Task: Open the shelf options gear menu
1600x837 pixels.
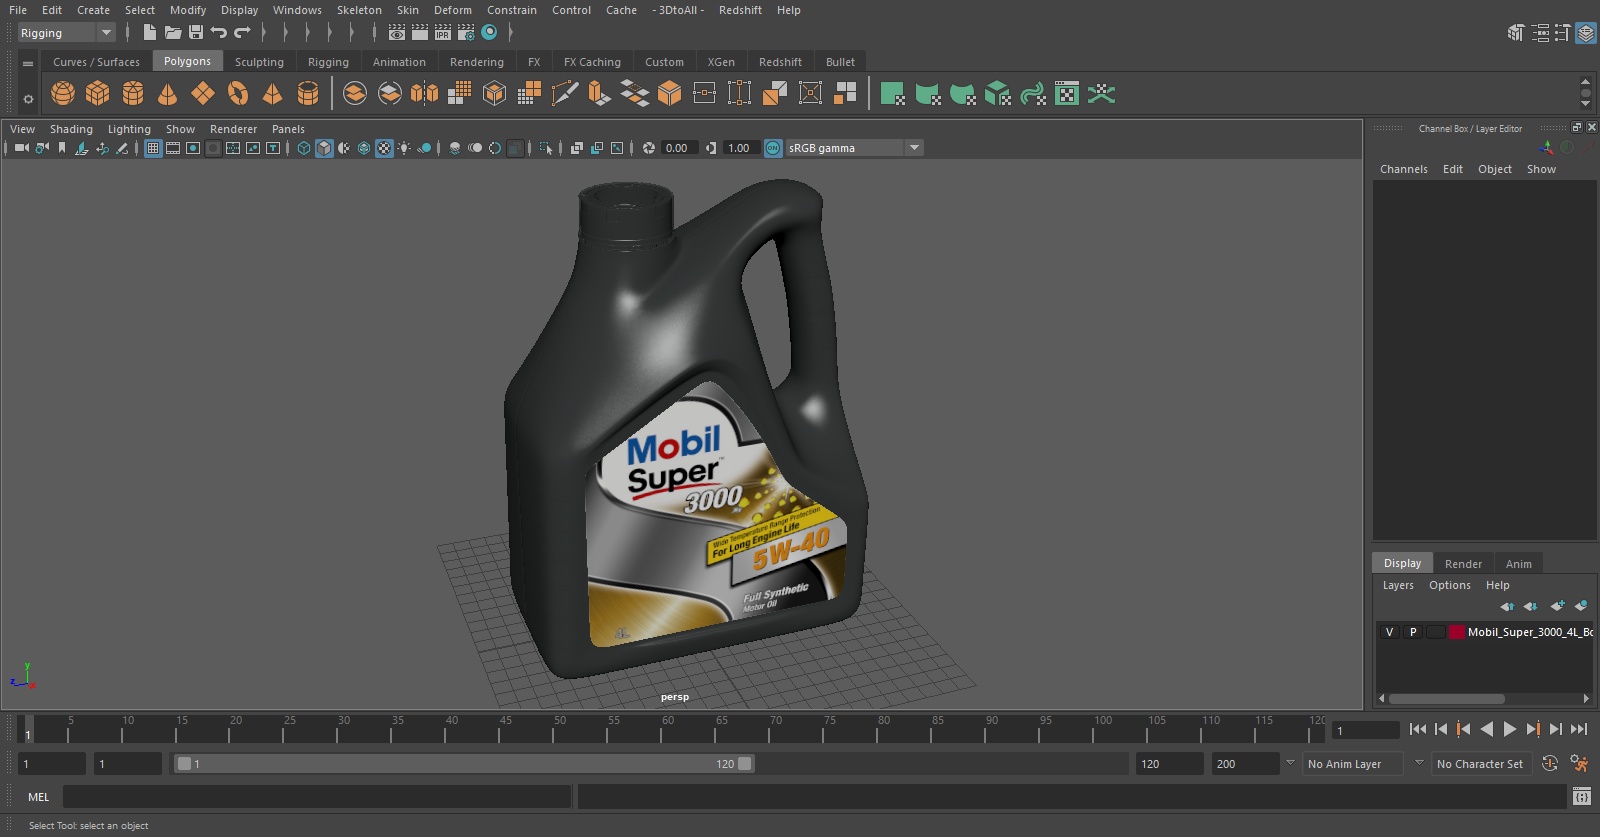Action: click(x=28, y=99)
